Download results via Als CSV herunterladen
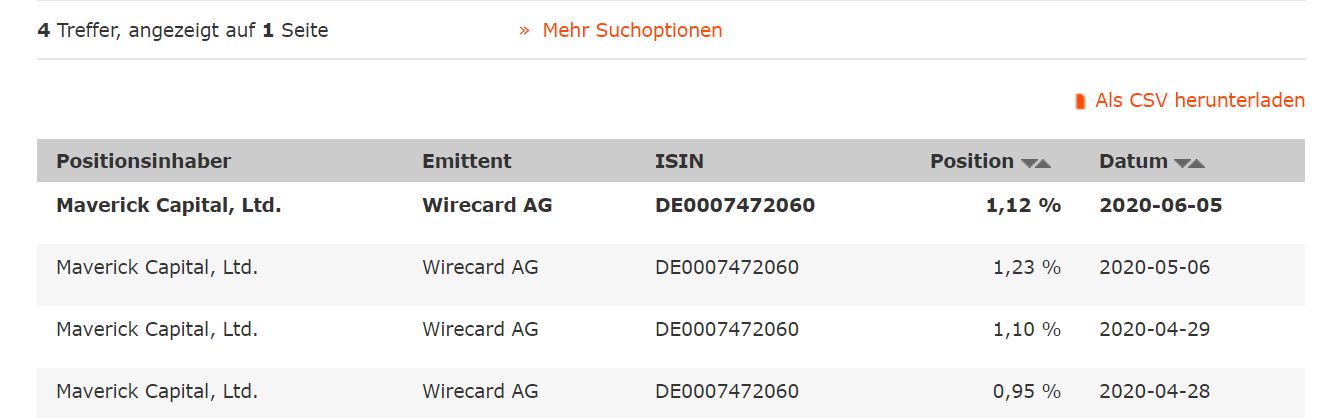 click(1200, 100)
